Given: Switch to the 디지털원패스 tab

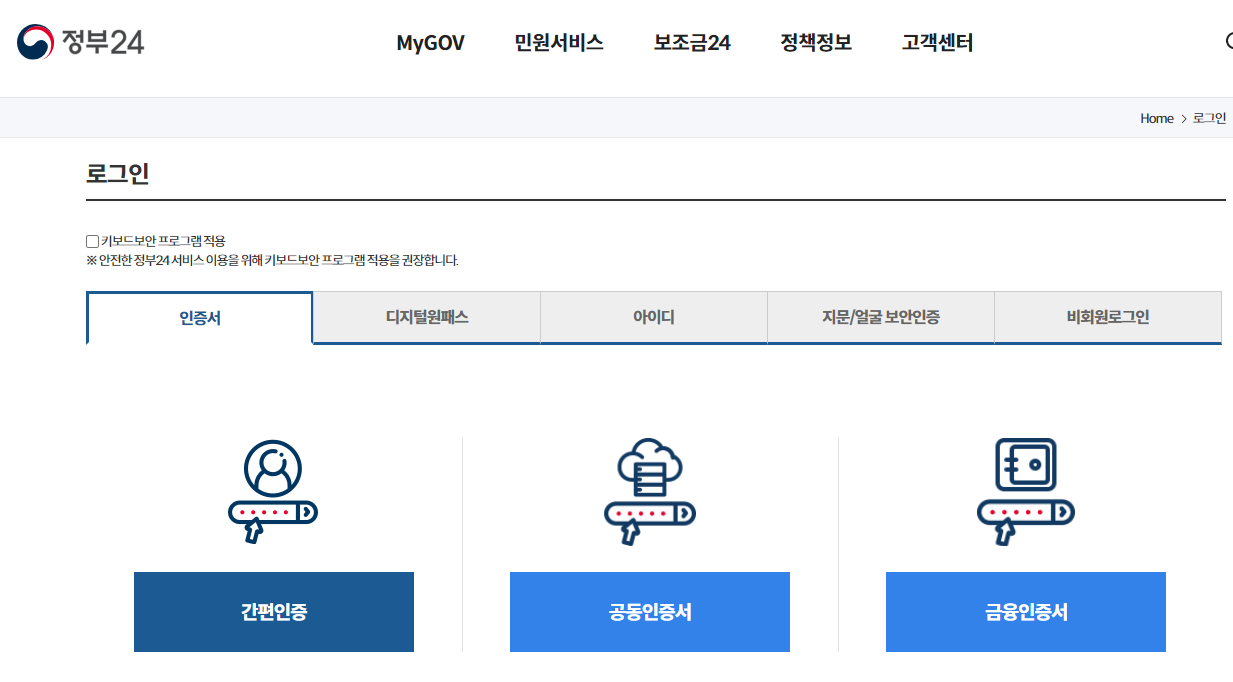Looking at the screenshot, I should 426,316.
